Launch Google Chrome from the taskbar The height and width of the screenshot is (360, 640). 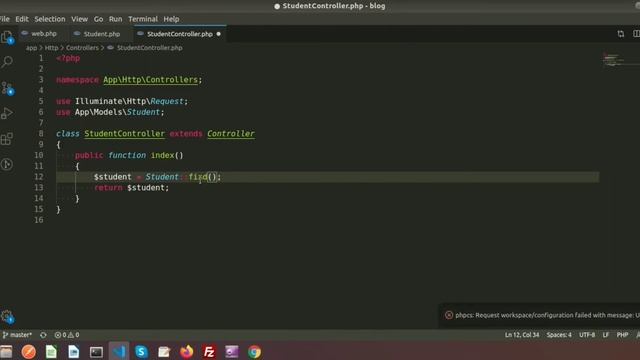[254, 351]
